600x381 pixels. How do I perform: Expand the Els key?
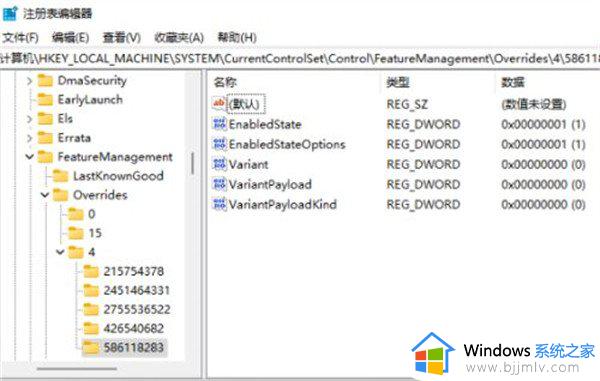pos(29,119)
